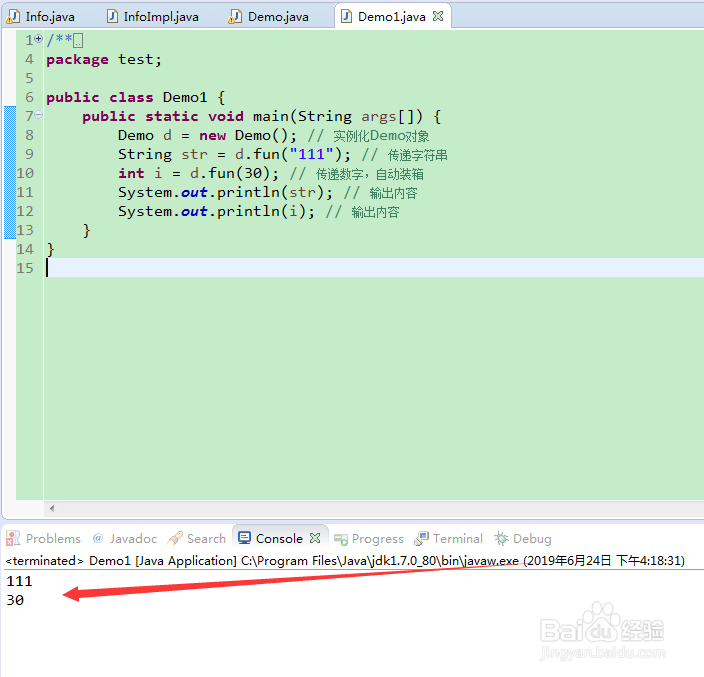Click 'println(i)' on line 12
Screen dimensions: 704x677
click(261, 211)
